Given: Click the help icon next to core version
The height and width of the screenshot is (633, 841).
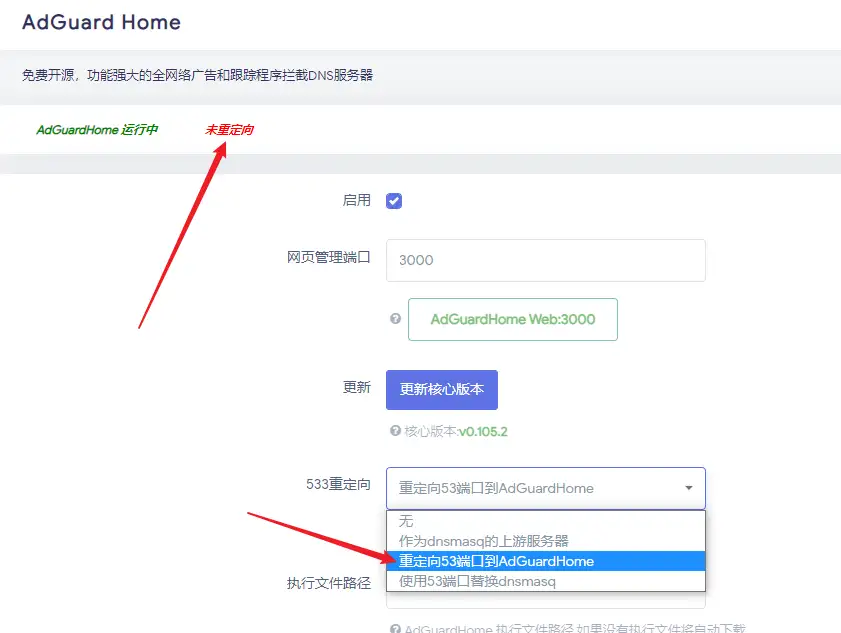Looking at the screenshot, I should [x=395, y=431].
